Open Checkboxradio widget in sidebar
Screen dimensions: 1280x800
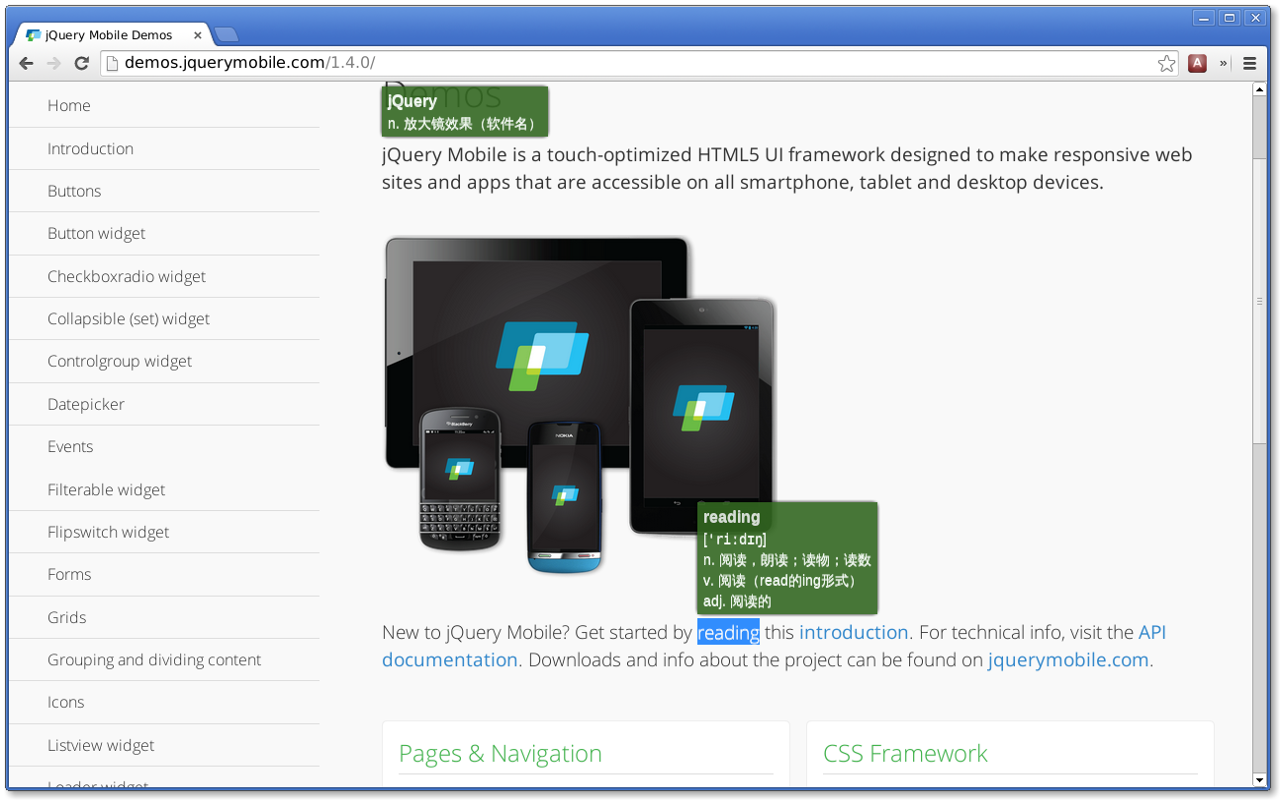click(x=164, y=277)
